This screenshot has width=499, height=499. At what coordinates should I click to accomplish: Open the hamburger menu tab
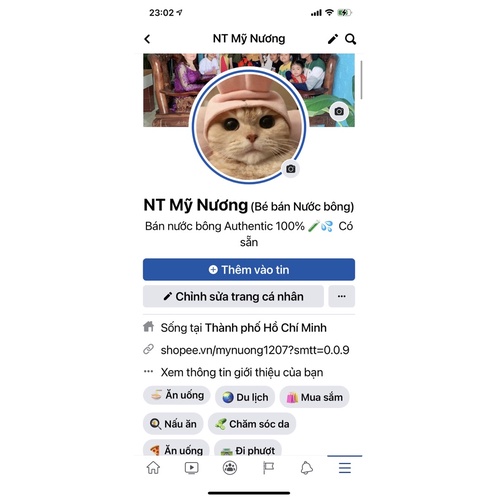(x=345, y=468)
